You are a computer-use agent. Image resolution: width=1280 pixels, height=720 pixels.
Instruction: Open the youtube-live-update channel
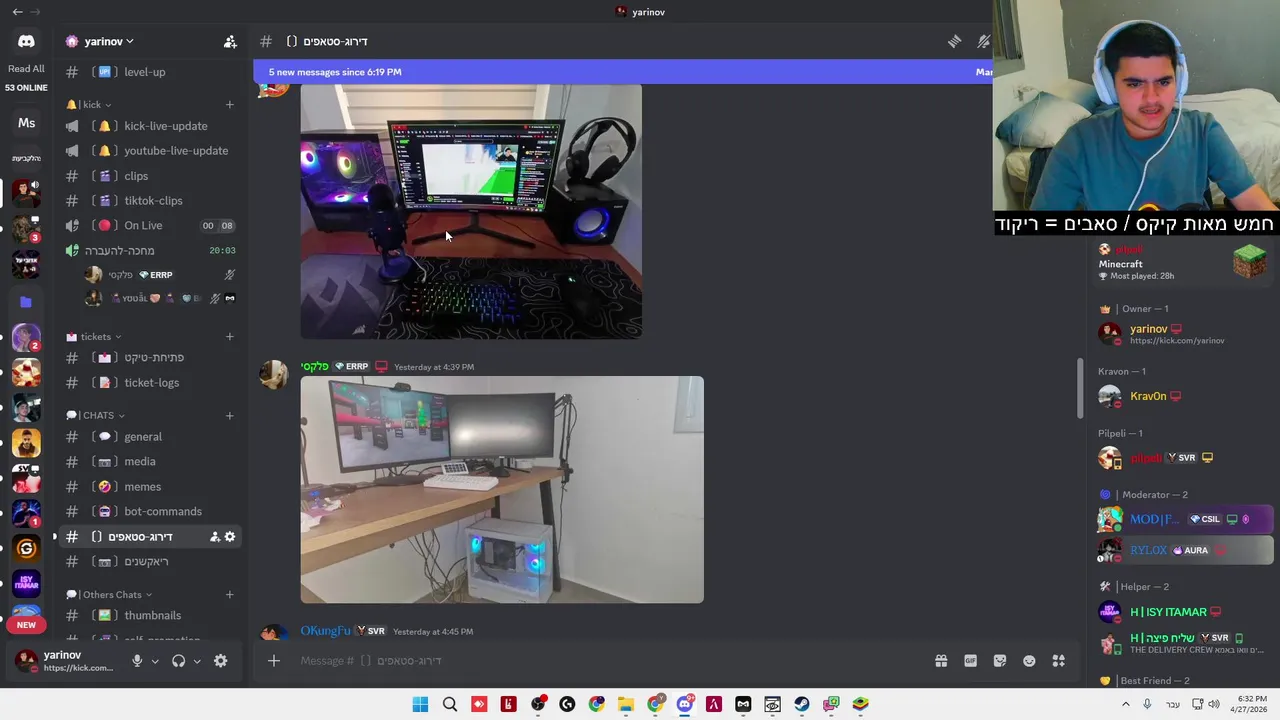click(x=150, y=151)
